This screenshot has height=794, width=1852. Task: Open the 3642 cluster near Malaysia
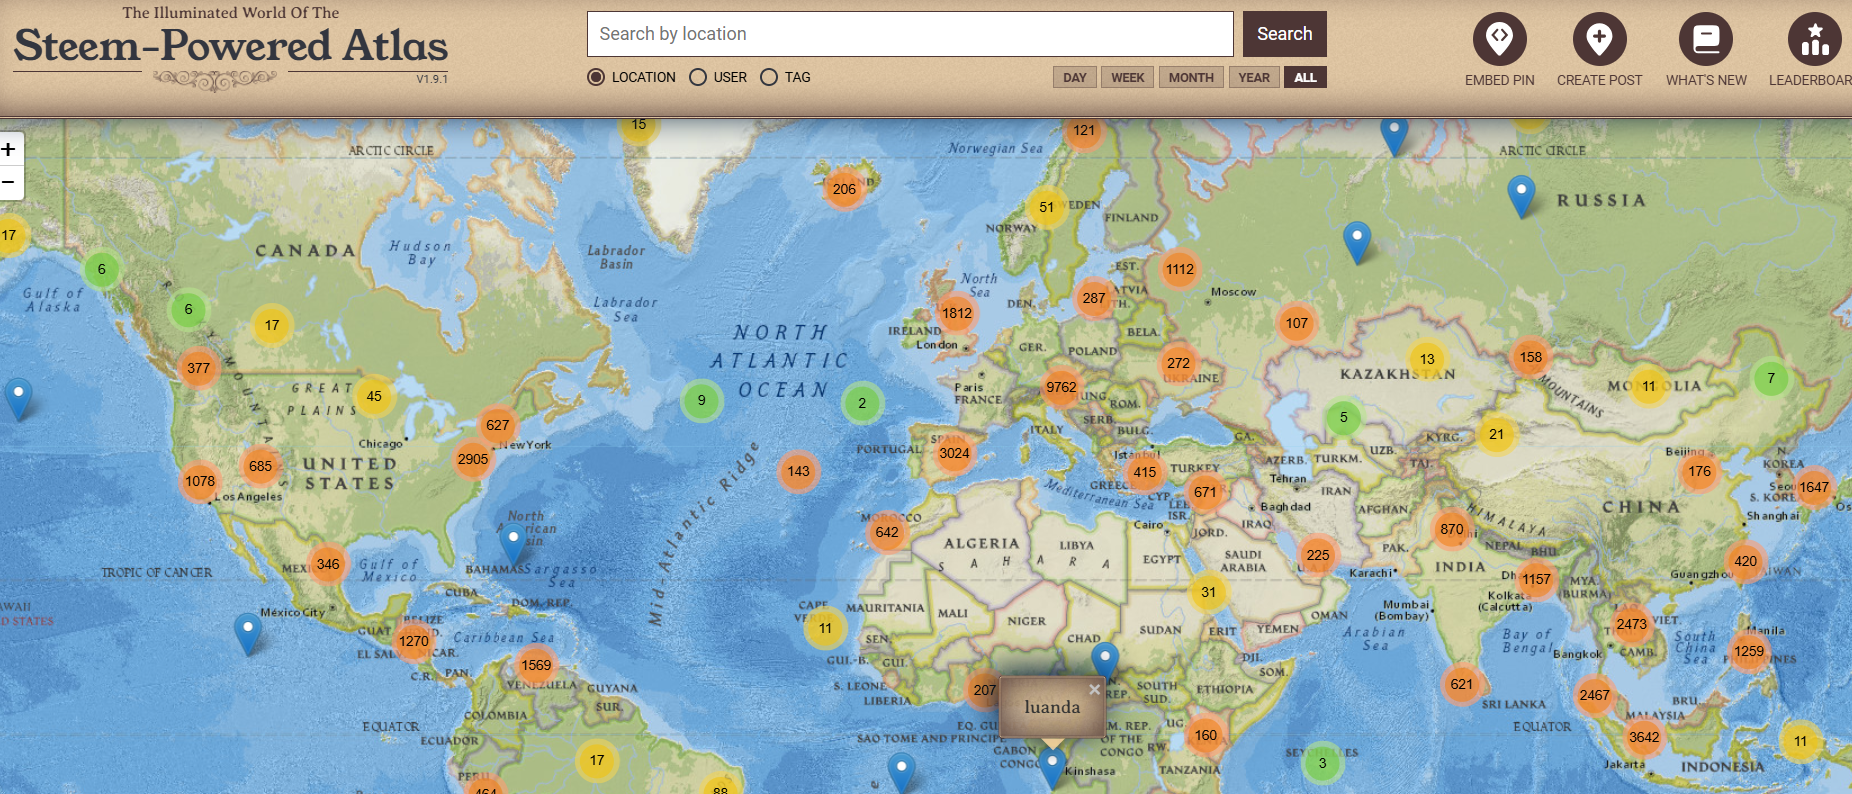pyautogui.click(x=1644, y=737)
